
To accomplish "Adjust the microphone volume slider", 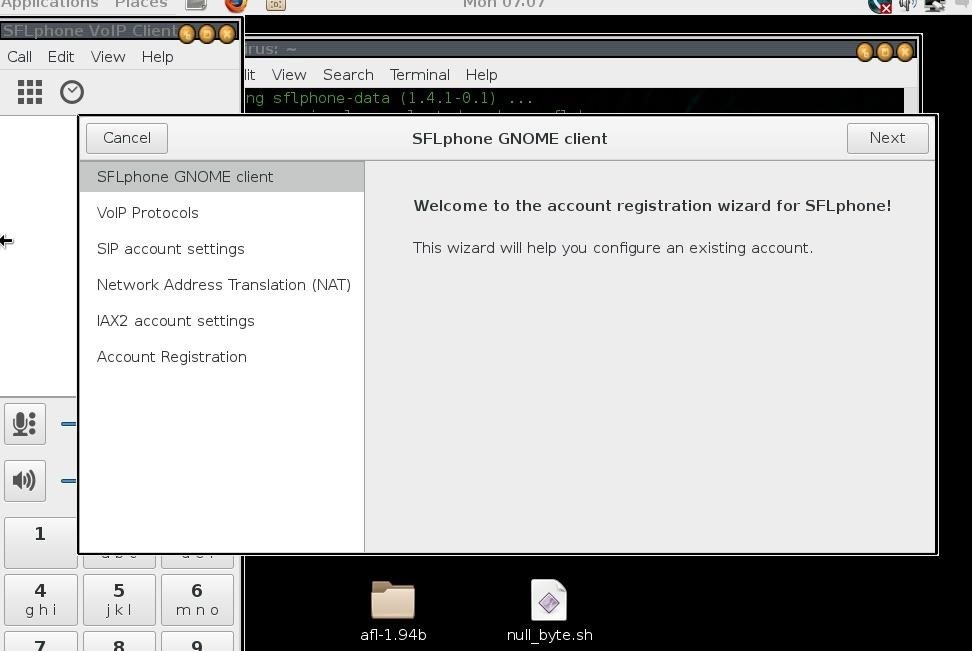I will [x=68, y=424].
